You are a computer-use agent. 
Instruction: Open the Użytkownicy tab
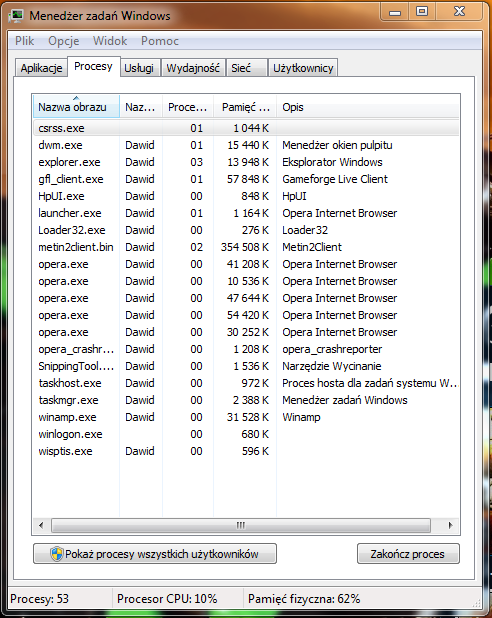tap(303, 68)
